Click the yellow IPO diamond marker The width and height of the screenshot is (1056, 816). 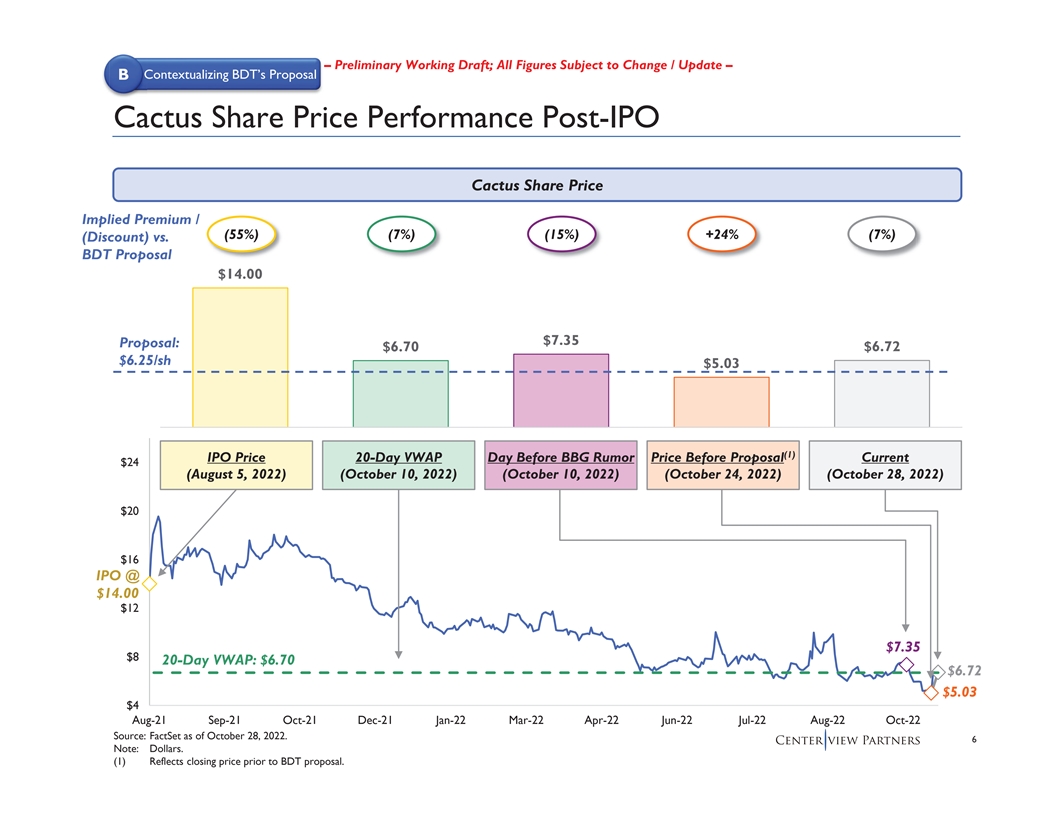(148, 583)
